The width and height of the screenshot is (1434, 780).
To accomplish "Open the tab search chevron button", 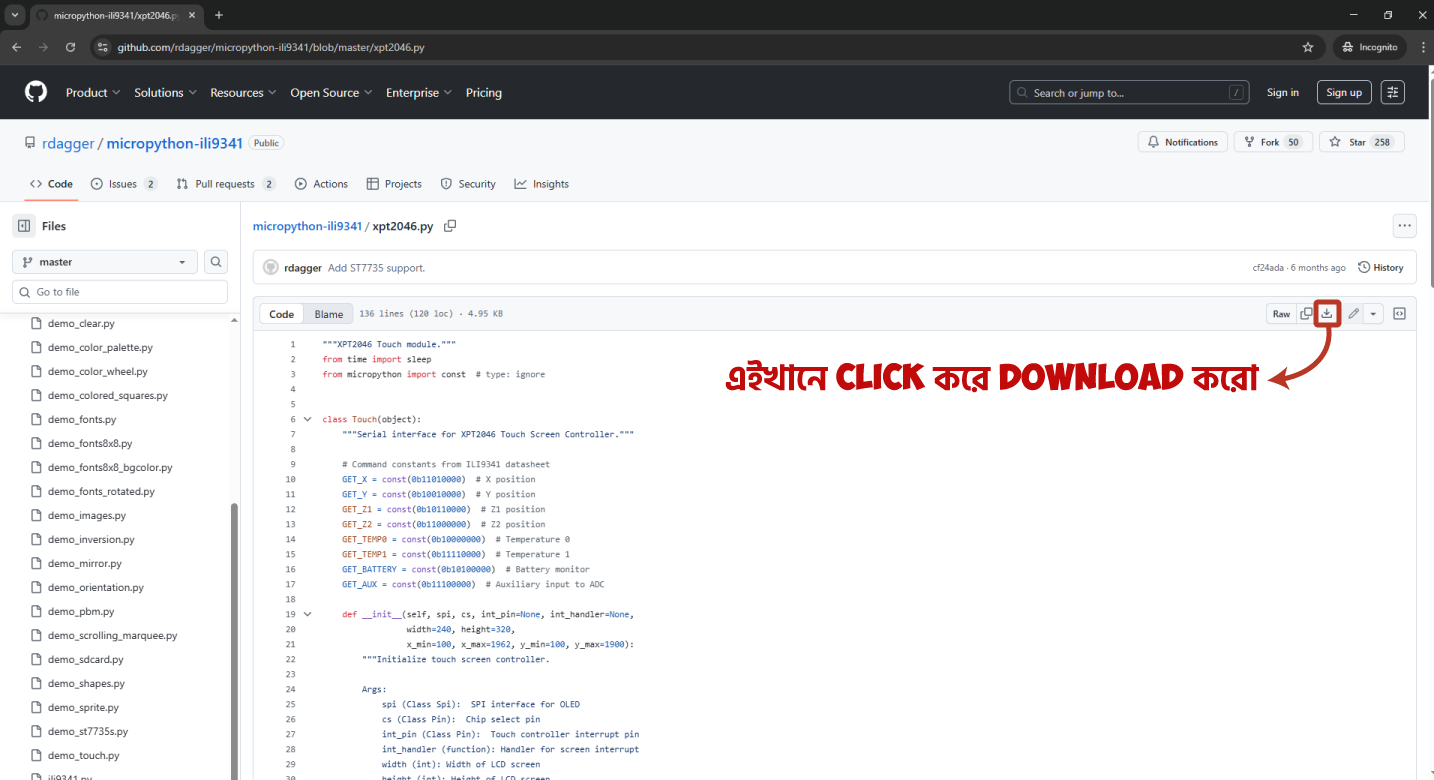I will [14, 15].
